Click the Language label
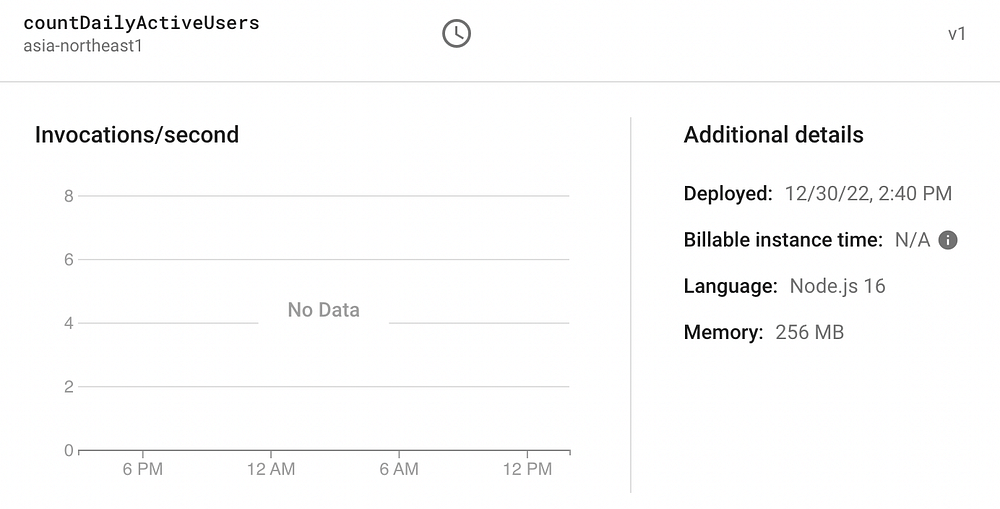1000x509 pixels. [730, 286]
